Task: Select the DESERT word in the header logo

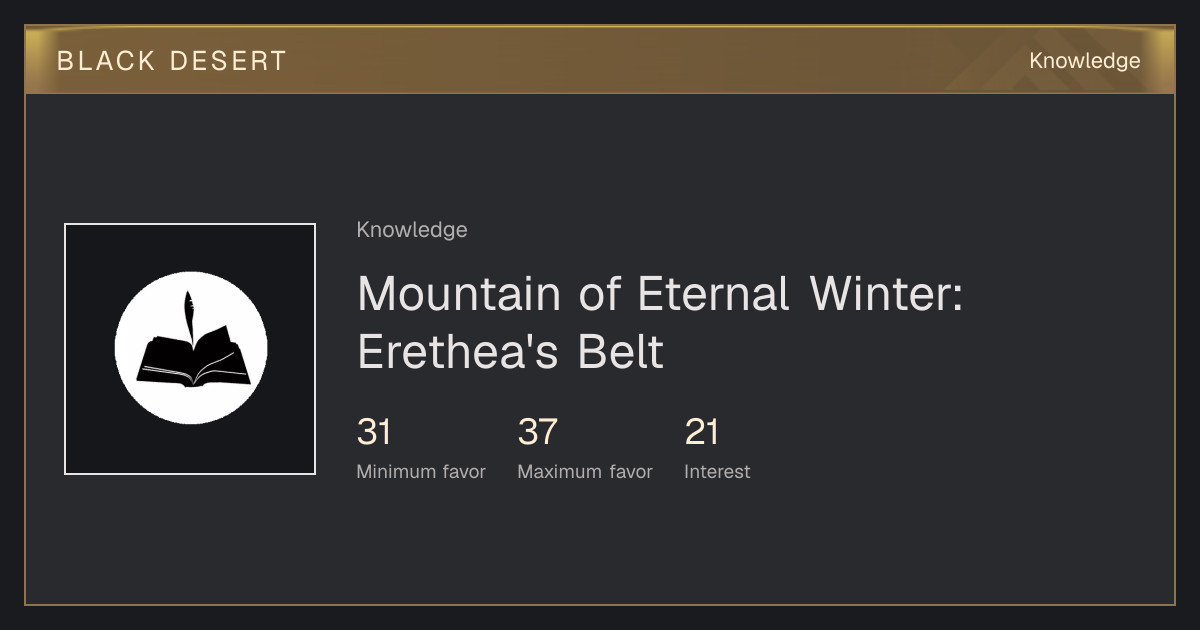Action: (229, 61)
